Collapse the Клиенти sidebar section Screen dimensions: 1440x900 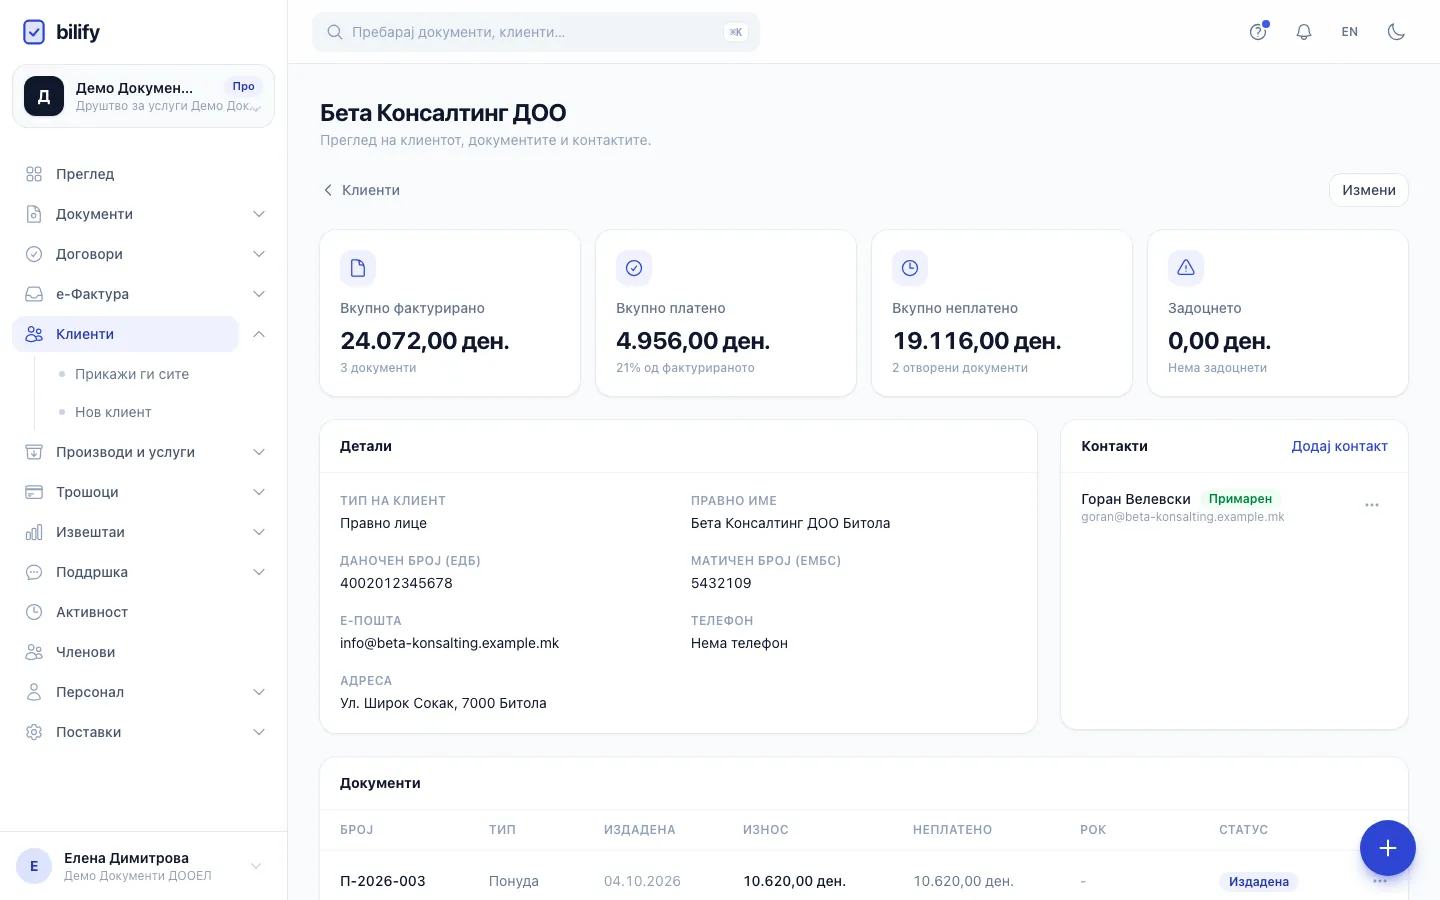point(259,334)
